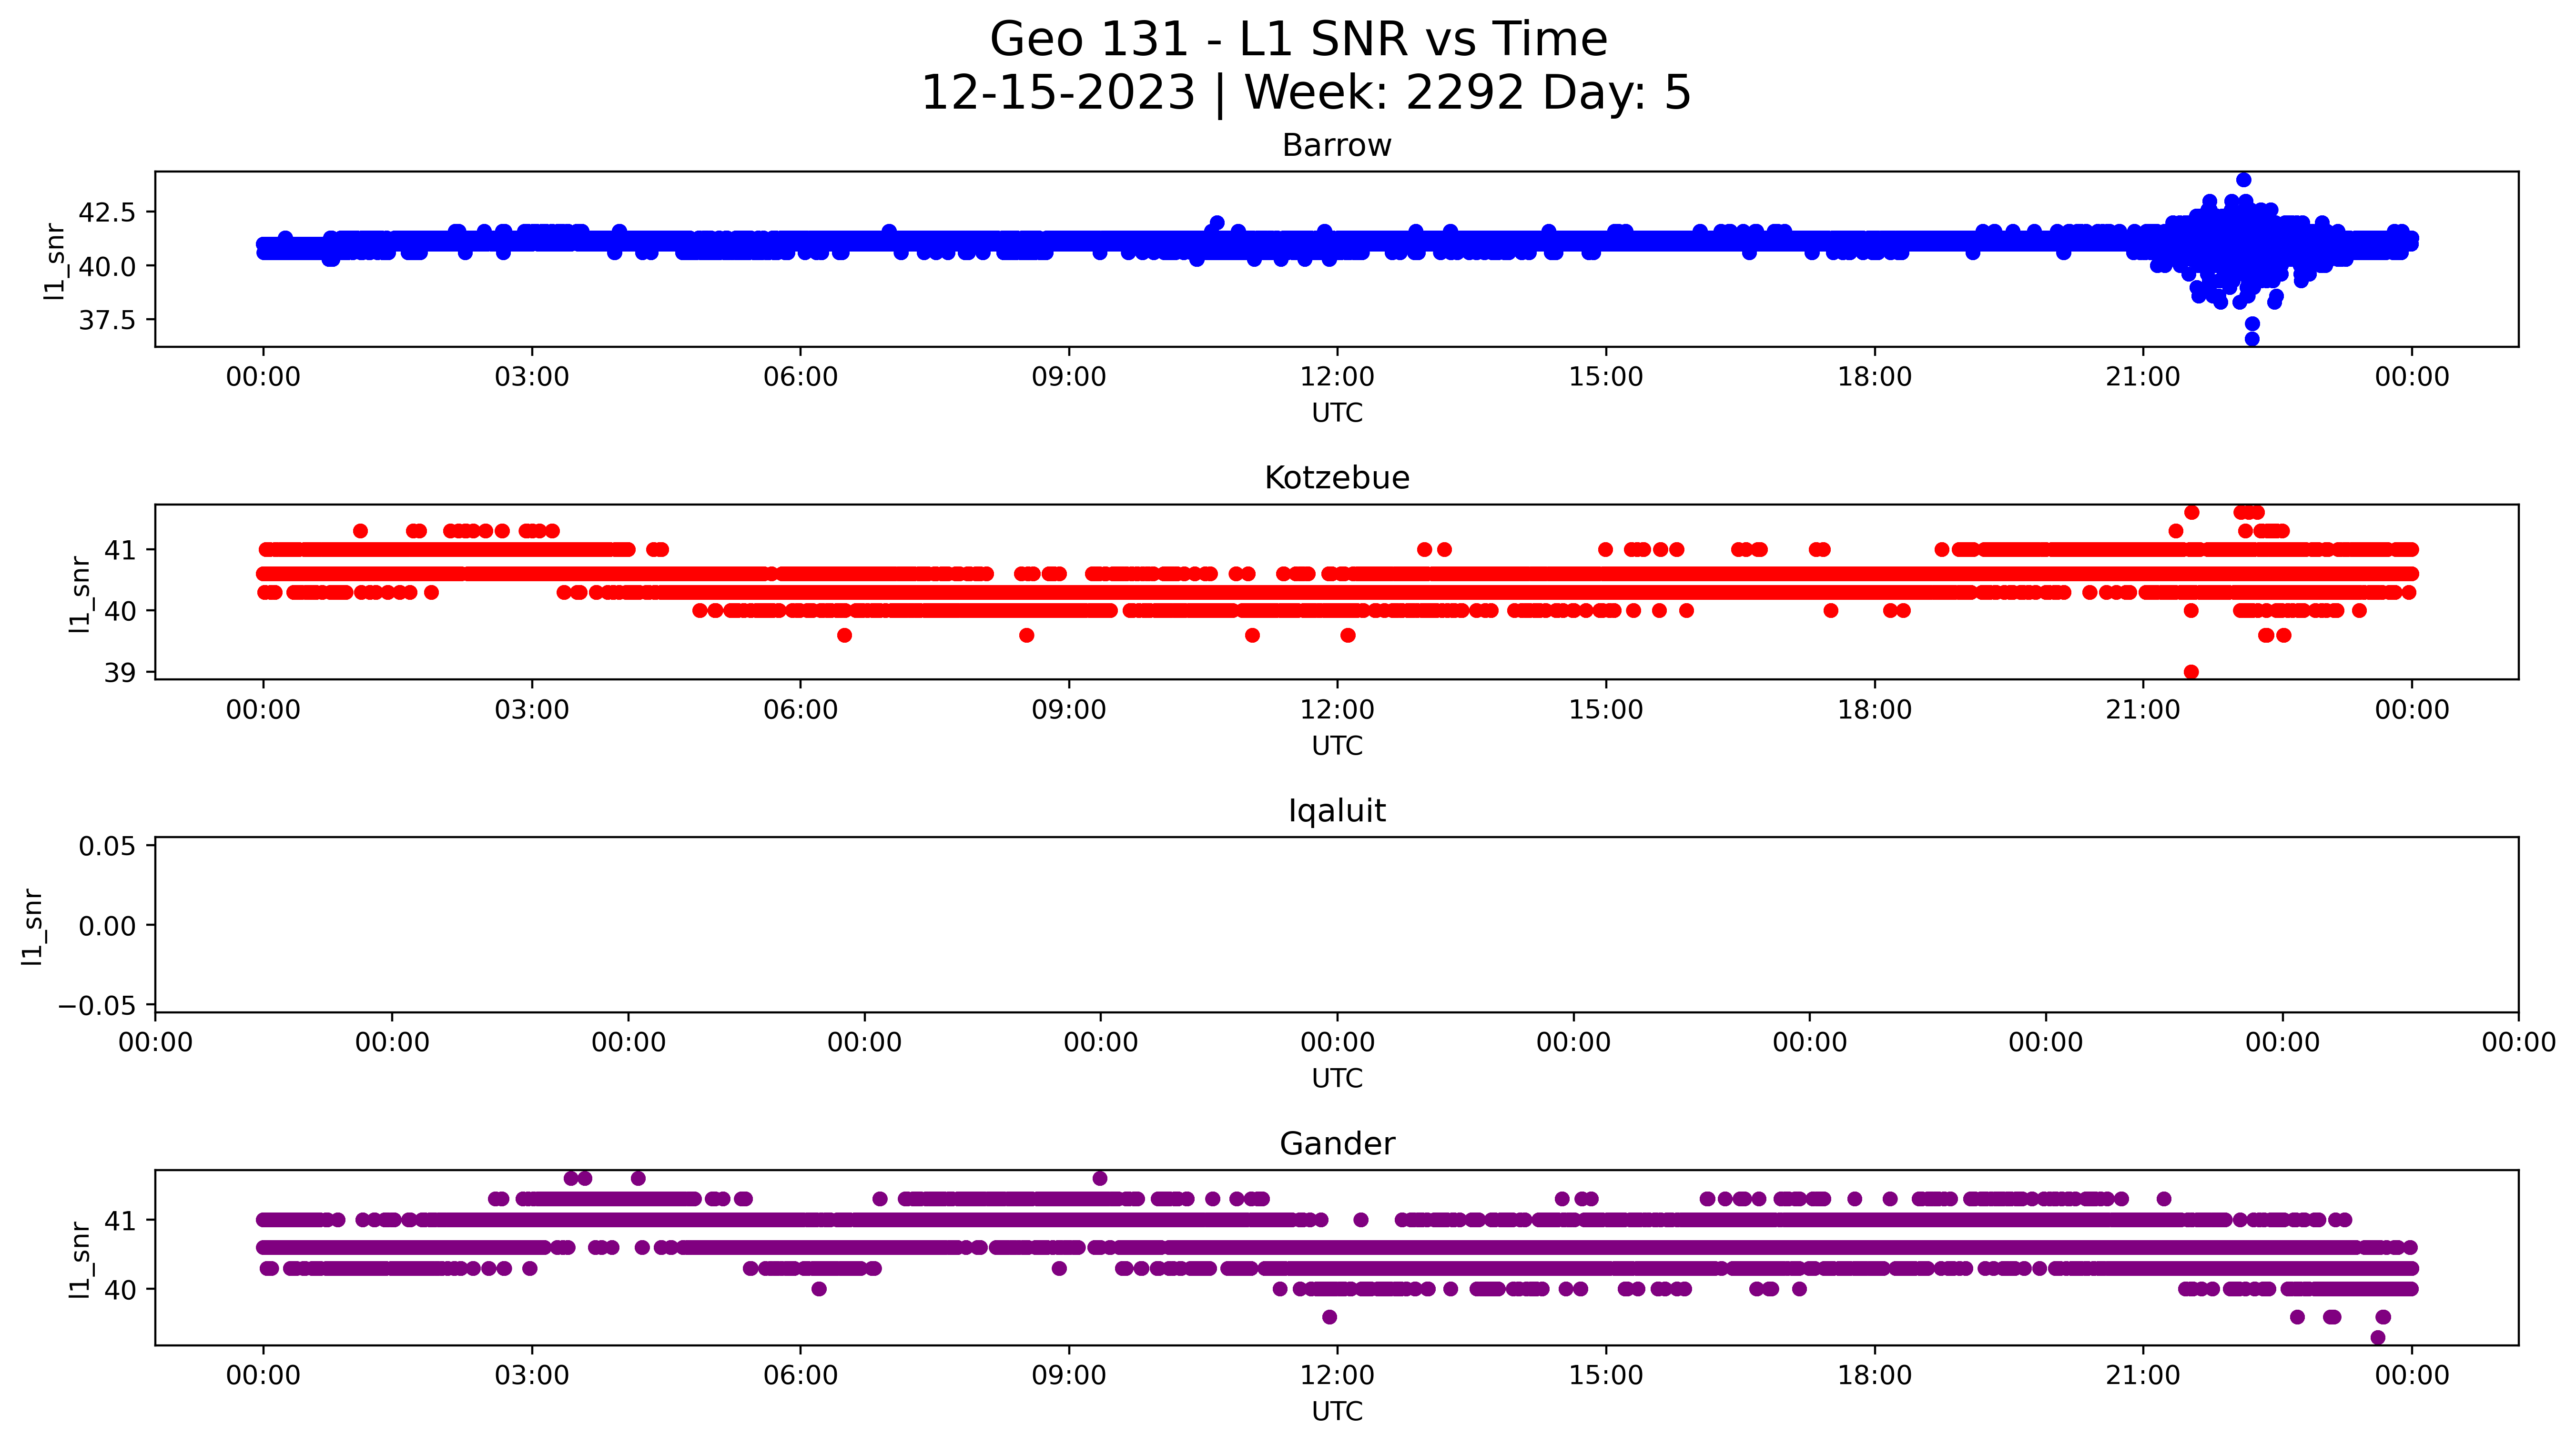Screen dimensions: 2576x1445
Task: Click the '12-15-2023 | Week: 2292 Day: 5' subtitle
Action: [1305, 93]
